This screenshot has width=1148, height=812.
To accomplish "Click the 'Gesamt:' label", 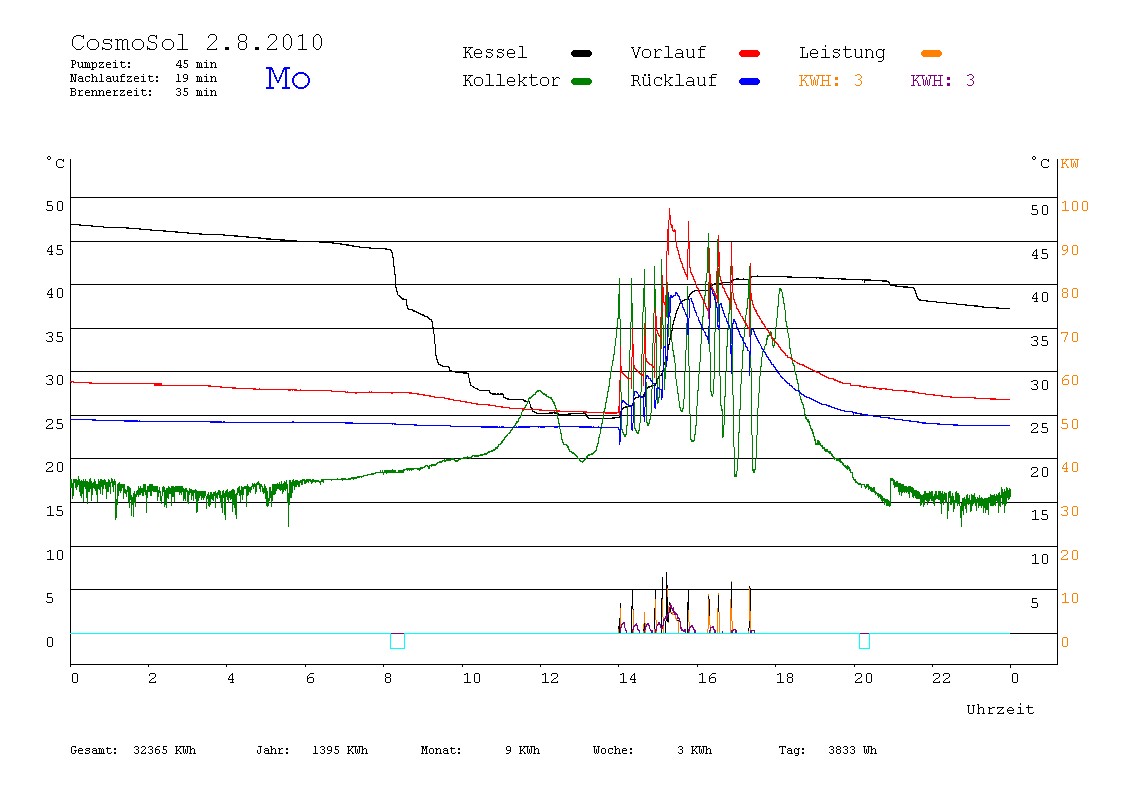I will tap(94, 750).
